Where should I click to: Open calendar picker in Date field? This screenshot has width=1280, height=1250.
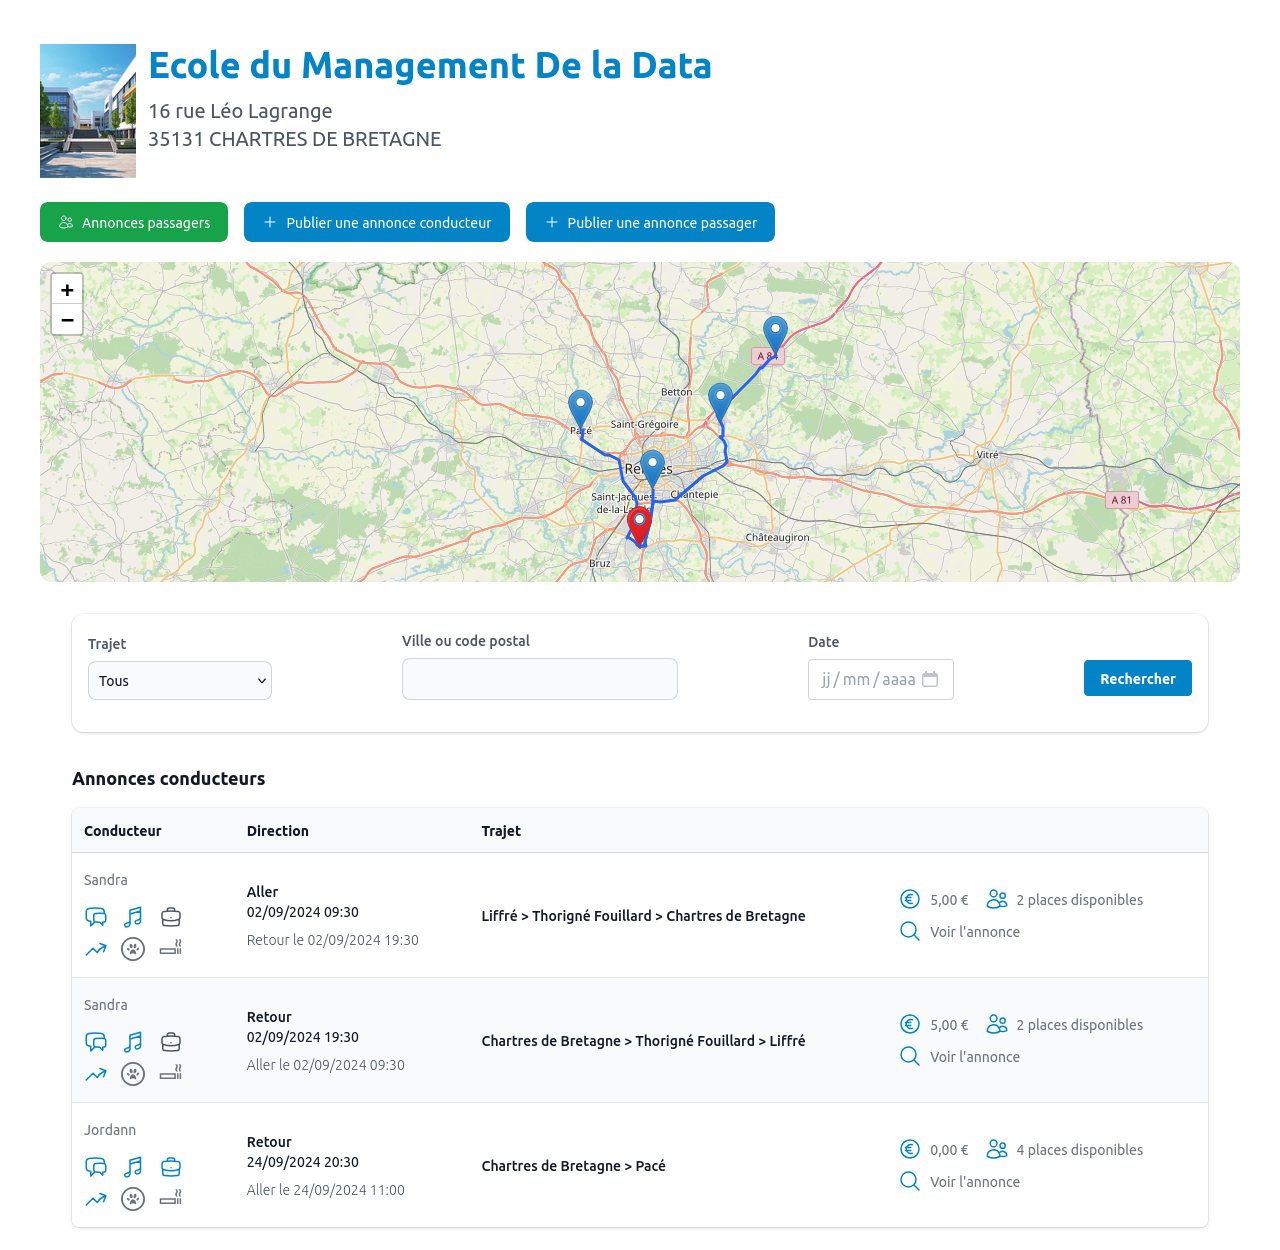pyautogui.click(x=930, y=680)
